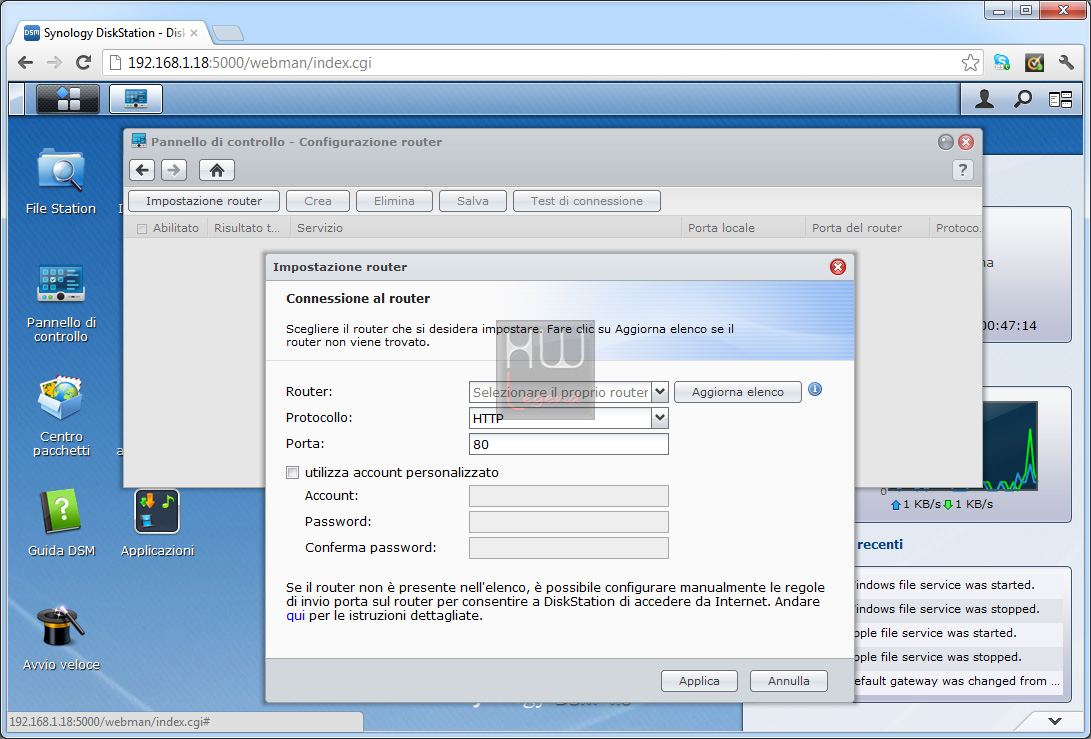The image size is (1091, 739).
Task: Sort by Porta del router column
Action: click(x=867, y=228)
